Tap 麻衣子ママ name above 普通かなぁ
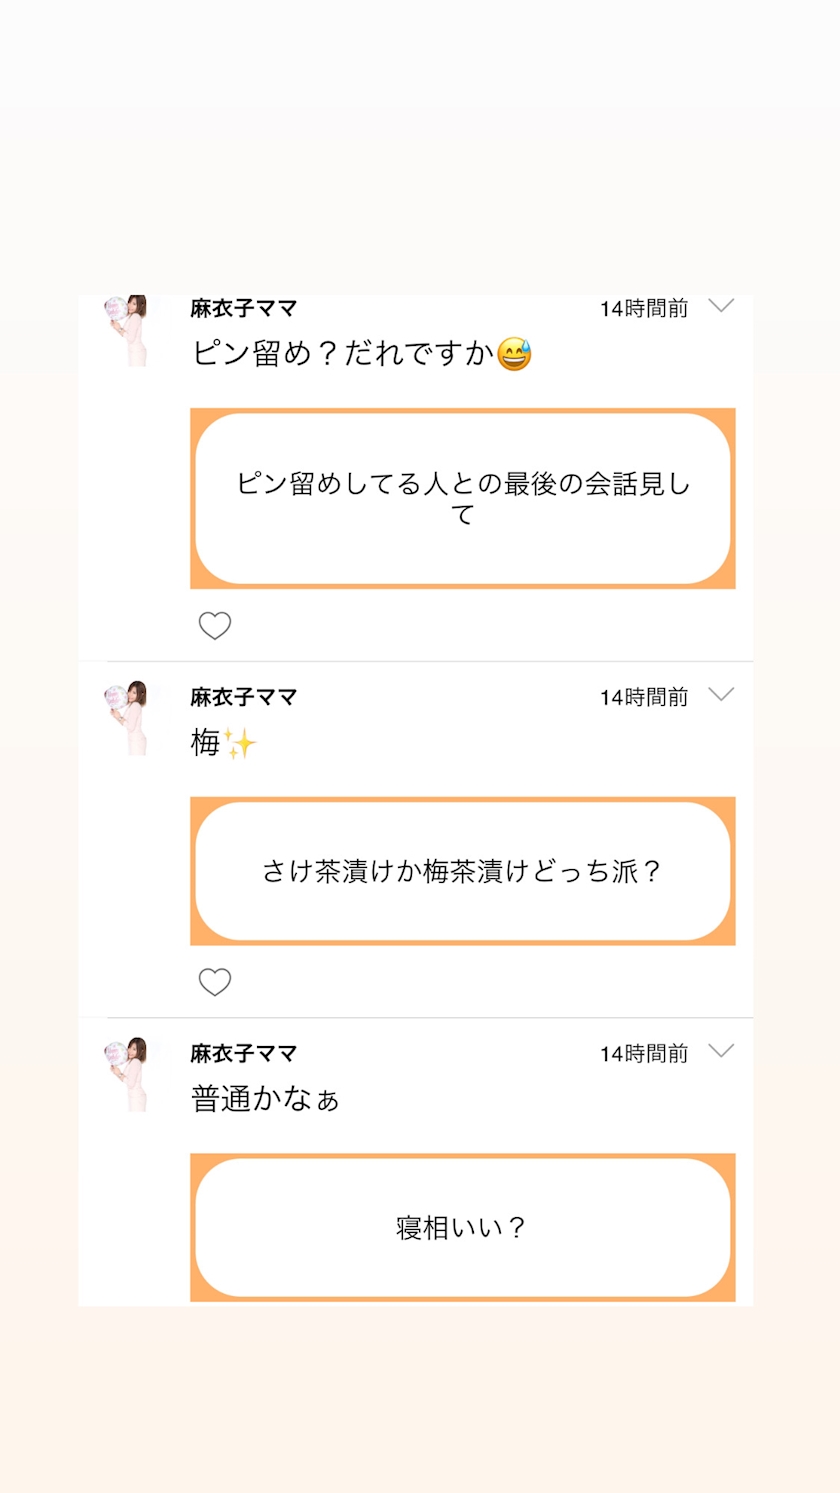The height and width of the screenshot is (1493, 840). [x=244, y=1053]
